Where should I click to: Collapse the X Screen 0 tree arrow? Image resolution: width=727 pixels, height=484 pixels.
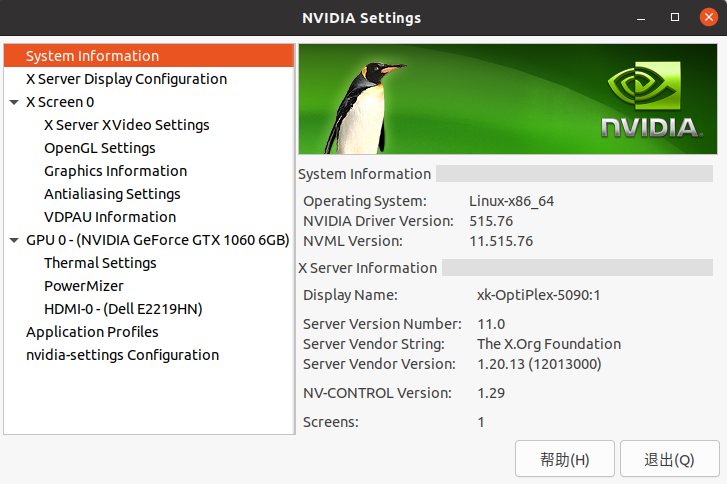pyautogui.click(x=14, y=102)
